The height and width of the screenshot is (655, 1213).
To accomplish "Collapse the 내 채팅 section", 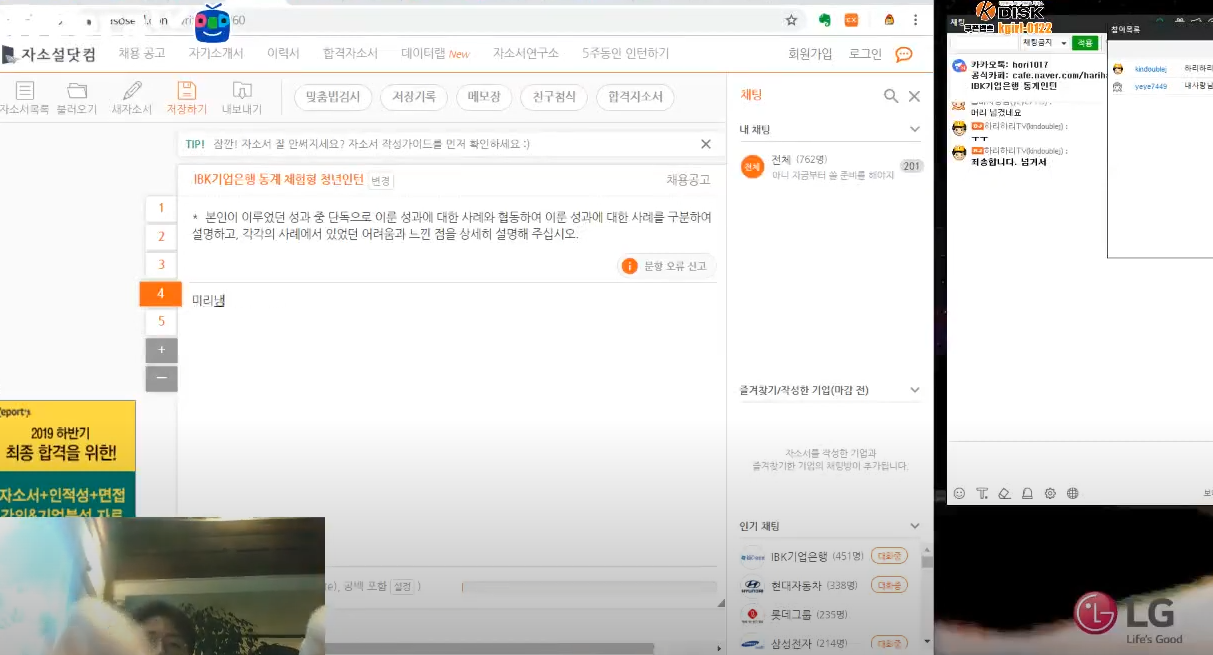I will pos(914,129).
